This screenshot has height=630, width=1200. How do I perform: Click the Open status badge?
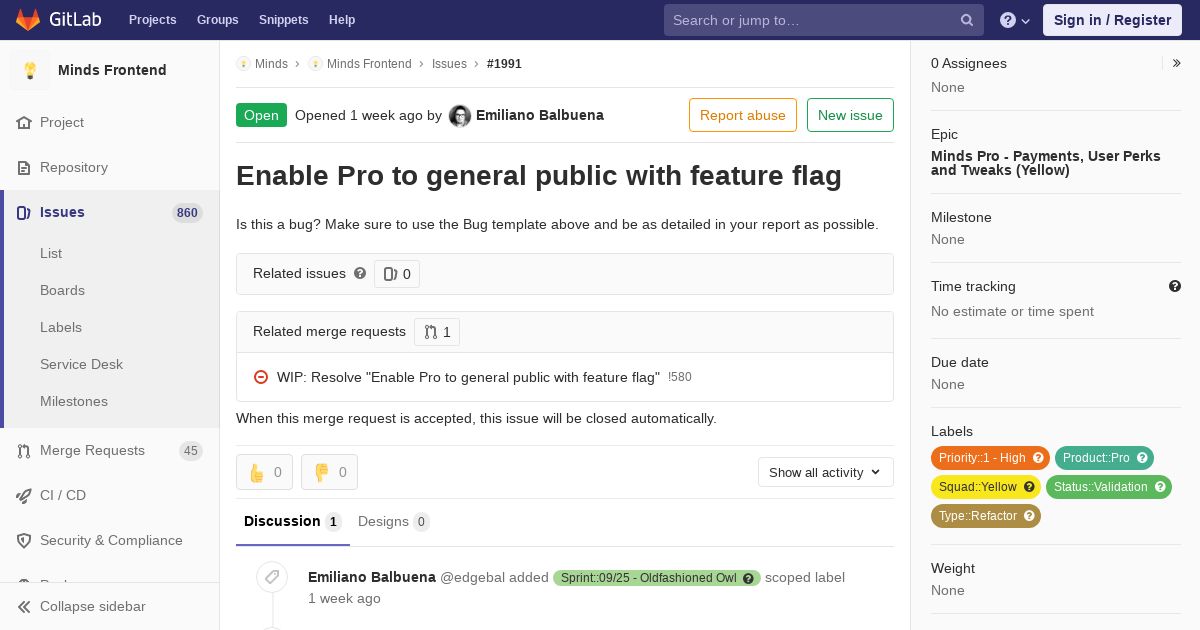coord(261,115)
